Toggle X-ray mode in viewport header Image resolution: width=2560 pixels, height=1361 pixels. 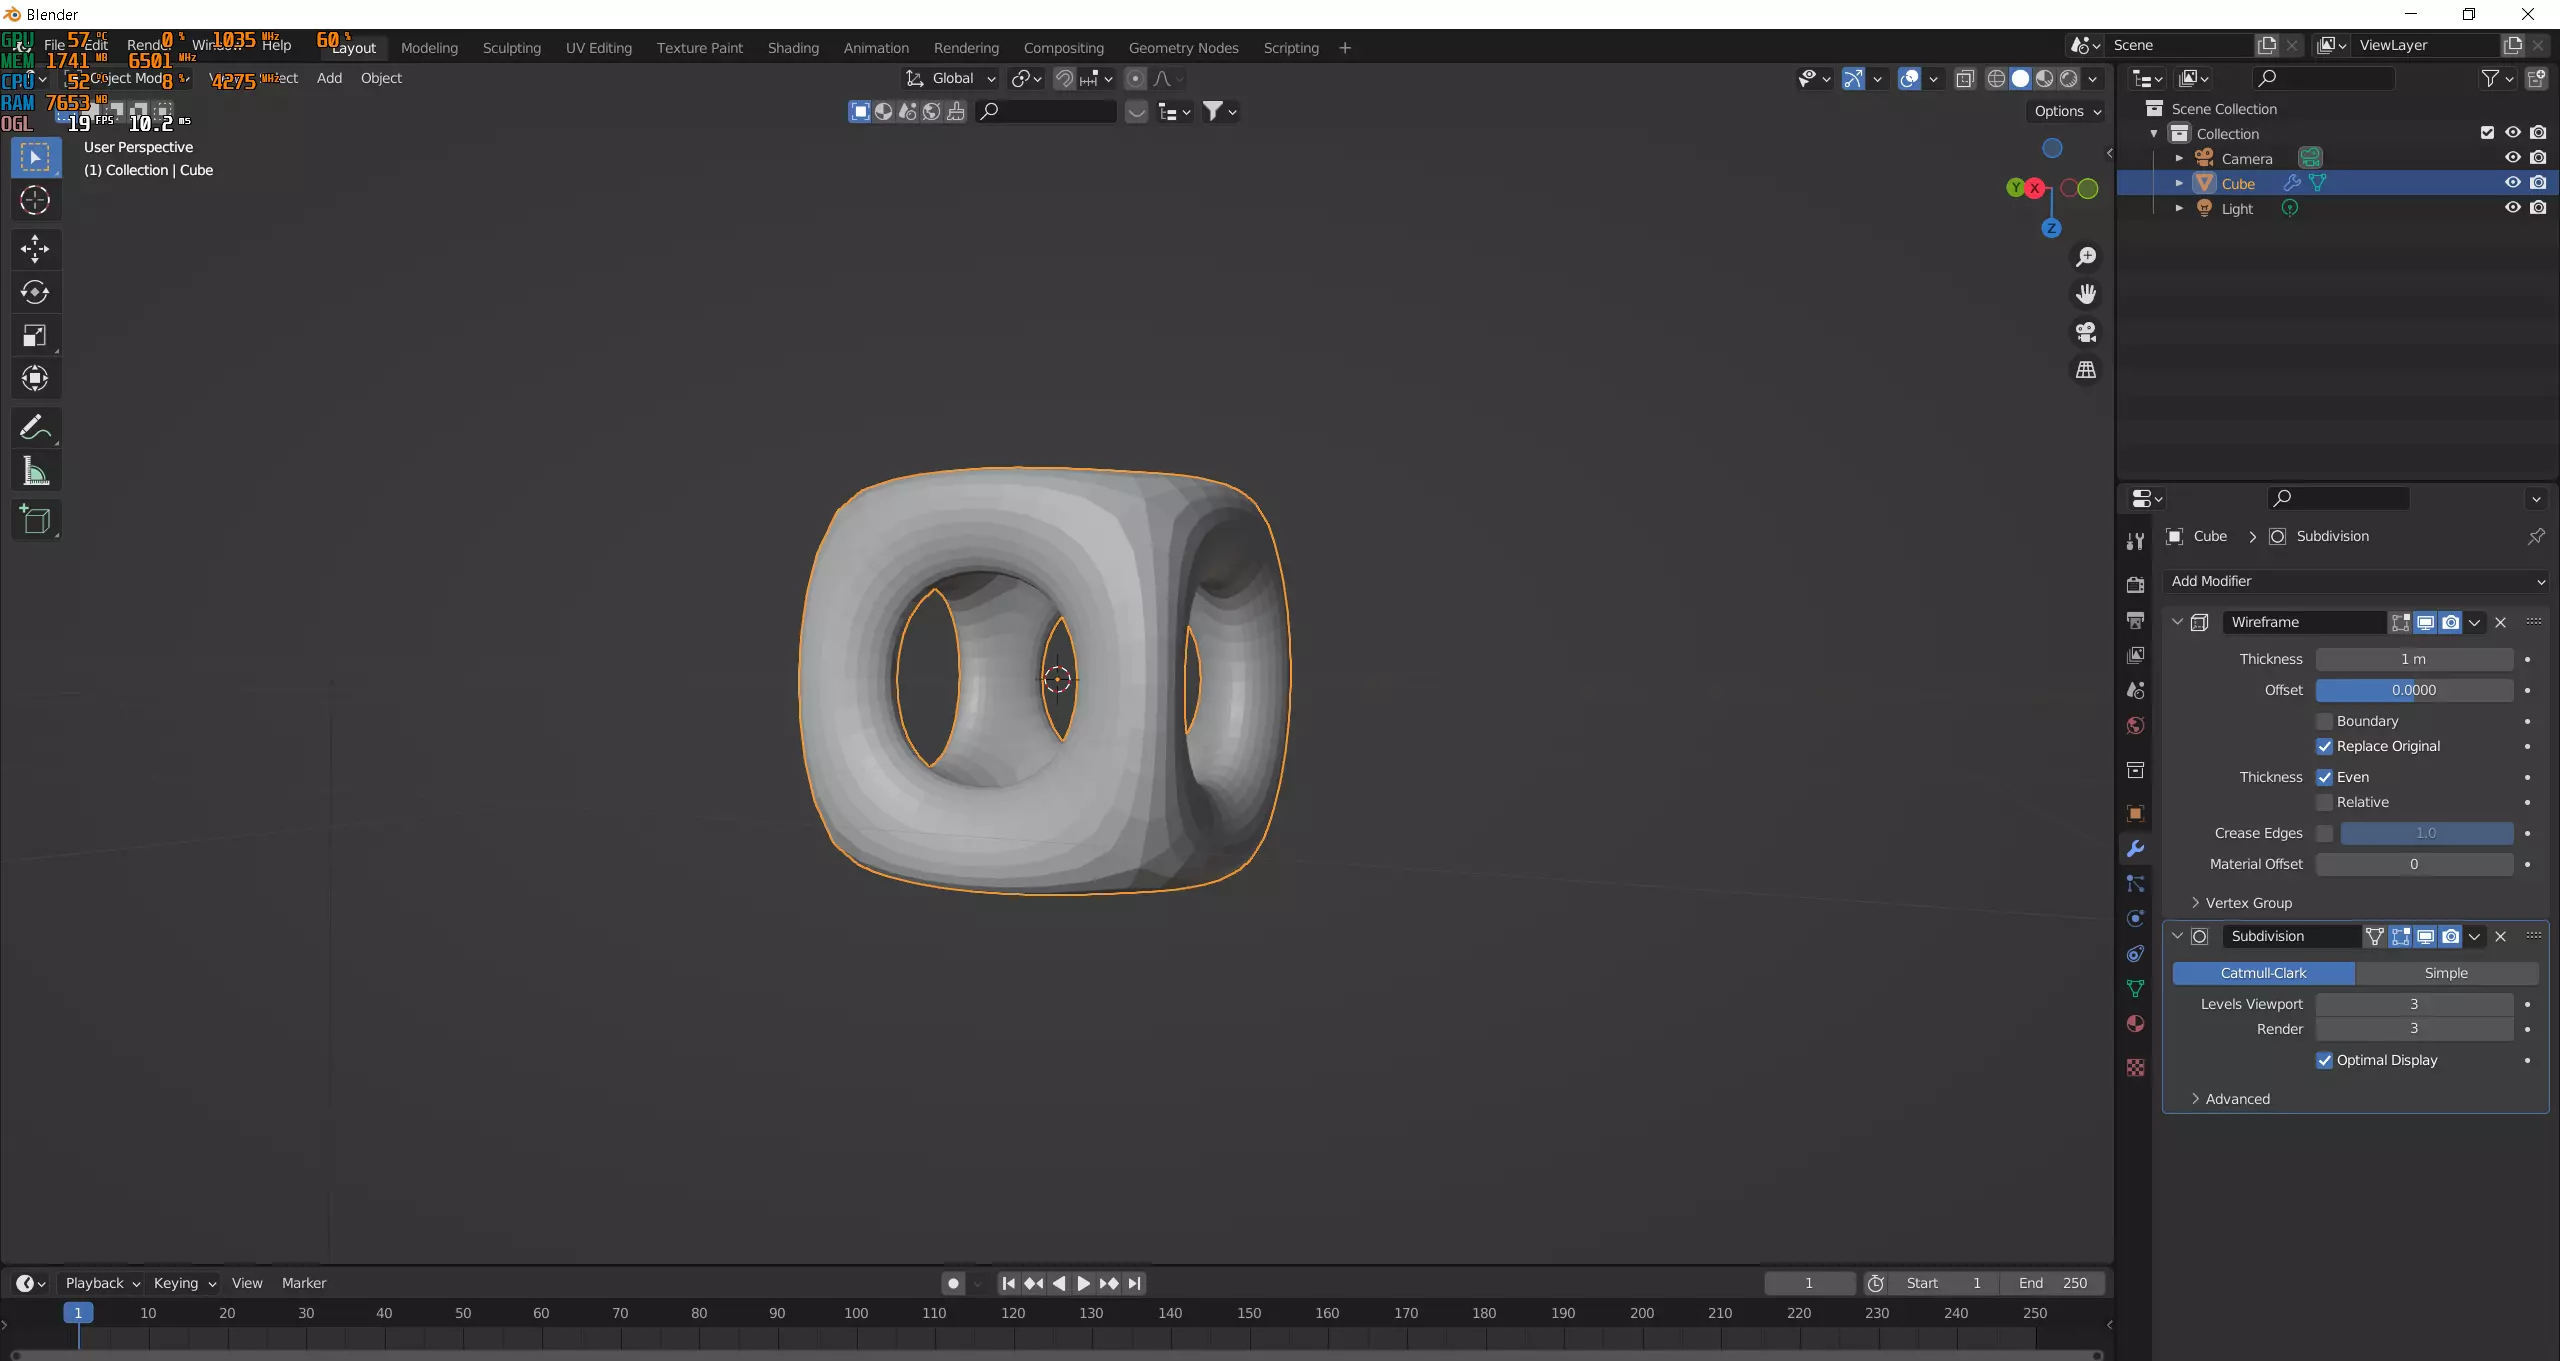(1965, 79)
